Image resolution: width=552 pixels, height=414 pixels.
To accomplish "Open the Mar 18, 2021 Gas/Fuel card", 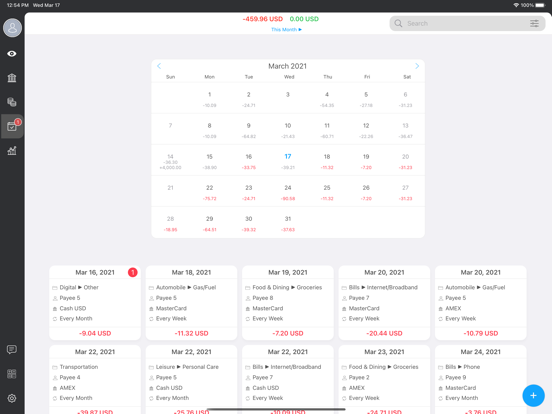I will pyautogui.click(x=192, y=303).
